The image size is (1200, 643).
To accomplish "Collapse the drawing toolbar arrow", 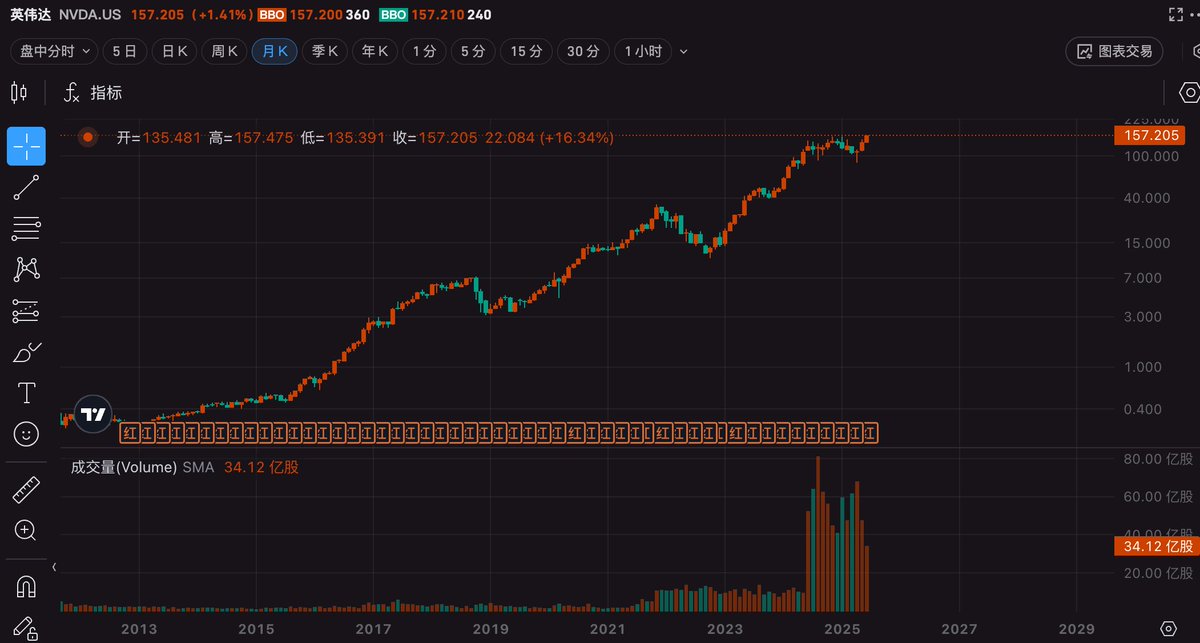I will pos(55,568).
